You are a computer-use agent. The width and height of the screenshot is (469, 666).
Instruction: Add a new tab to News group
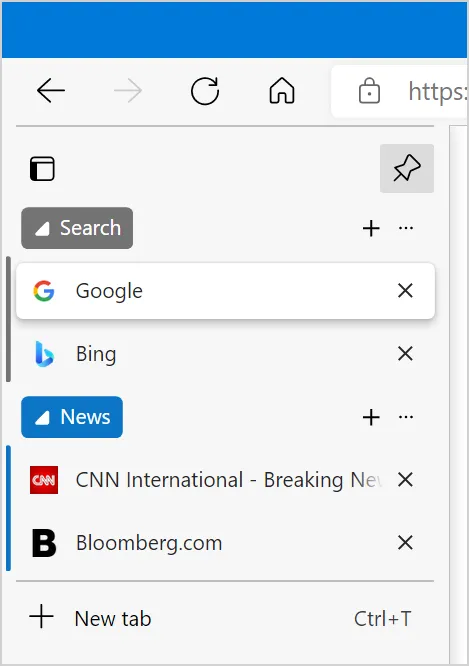pyautogui.click(x=371, y=417)
